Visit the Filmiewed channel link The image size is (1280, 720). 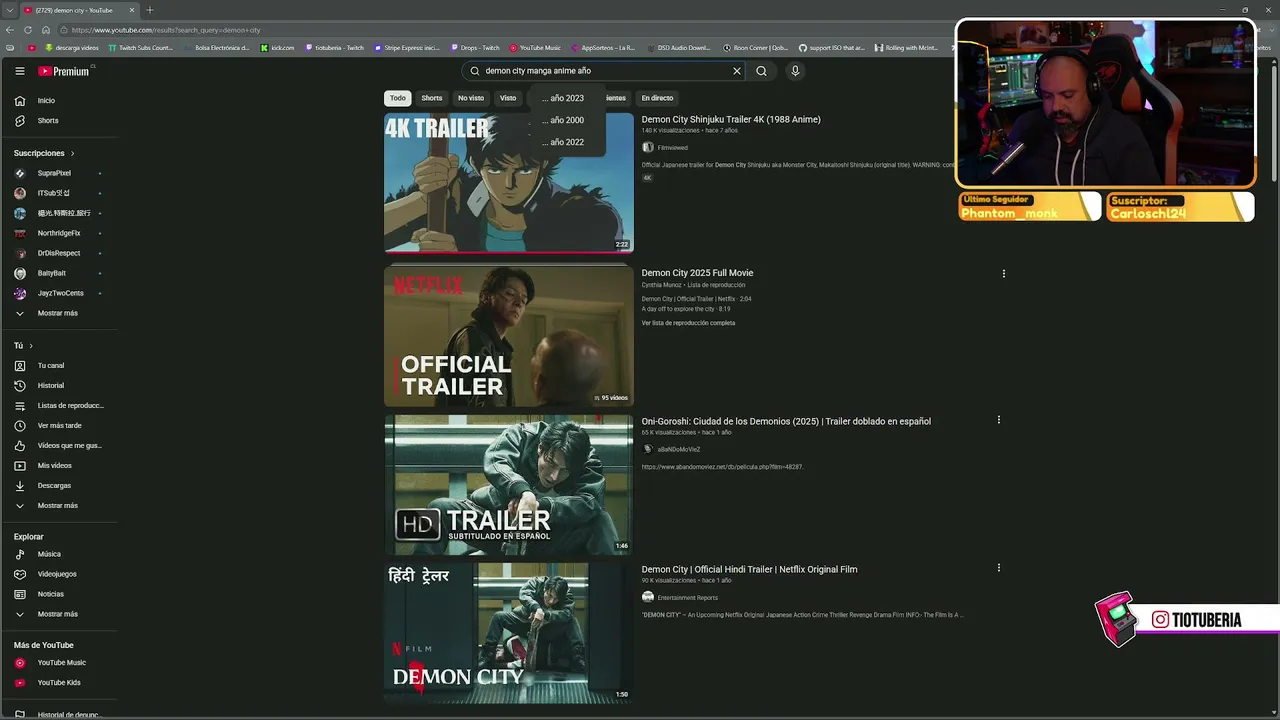(x=672, y=148)
